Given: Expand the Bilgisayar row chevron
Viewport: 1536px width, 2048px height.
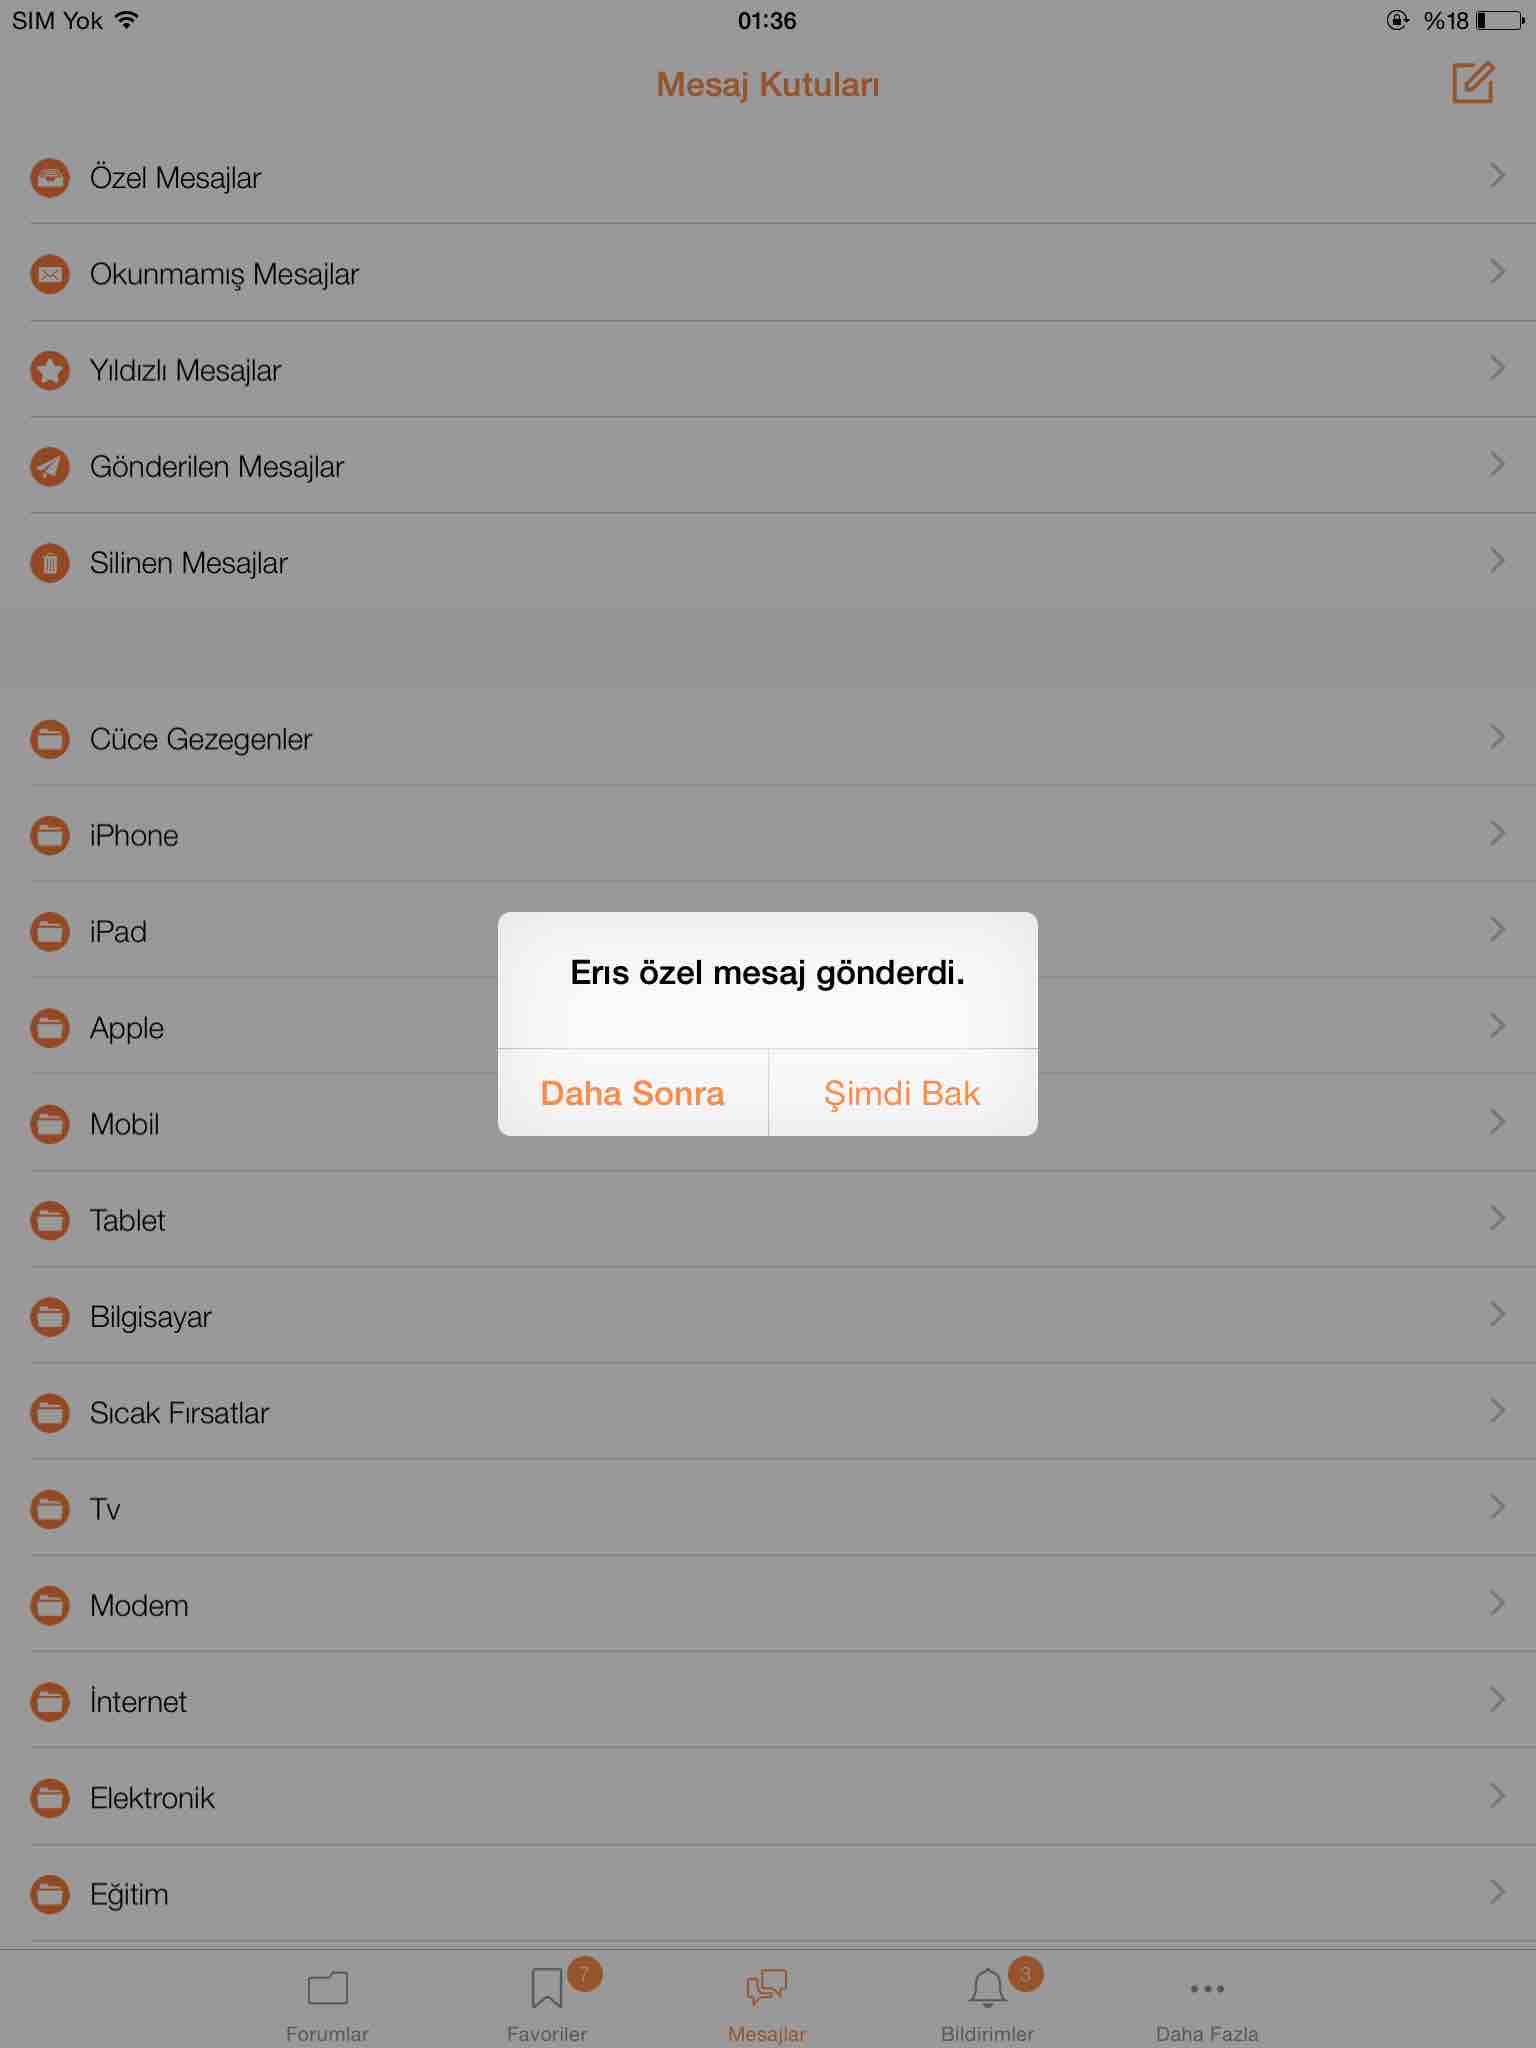Looking at the screenshot, I should (x=1497, y=1314).
